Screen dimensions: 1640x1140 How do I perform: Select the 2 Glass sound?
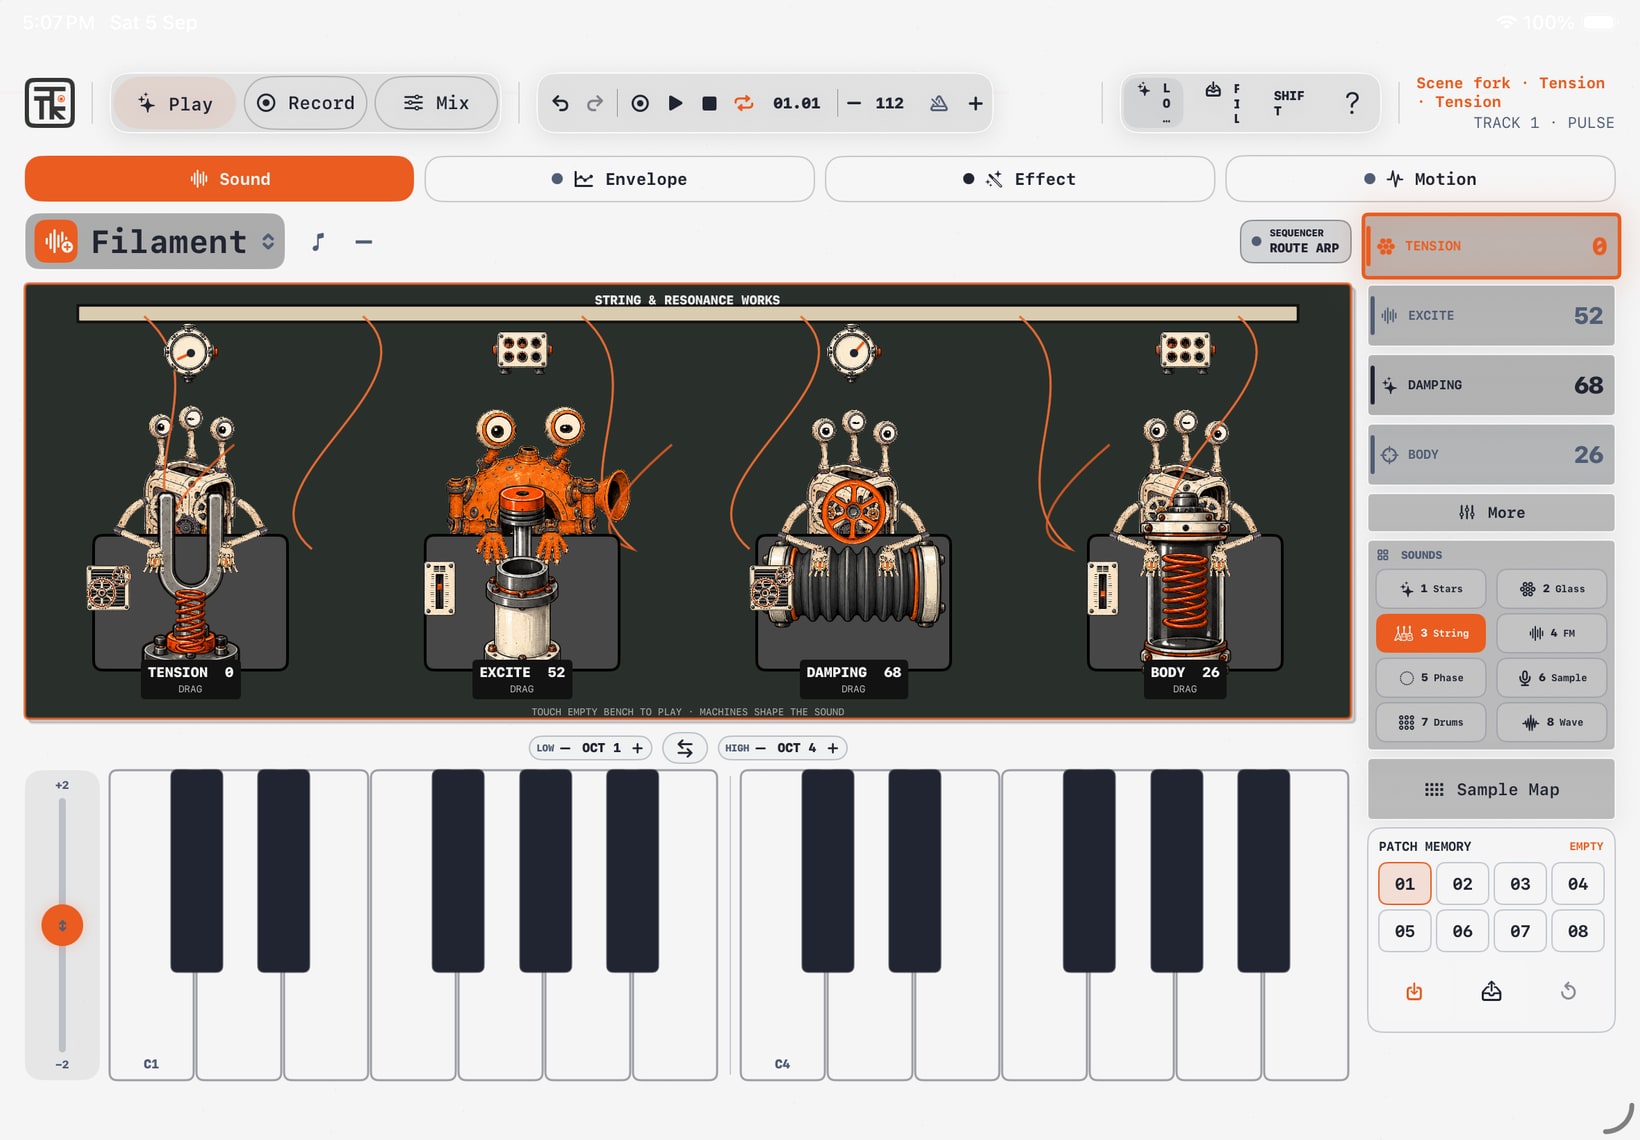pos(1552,589)
